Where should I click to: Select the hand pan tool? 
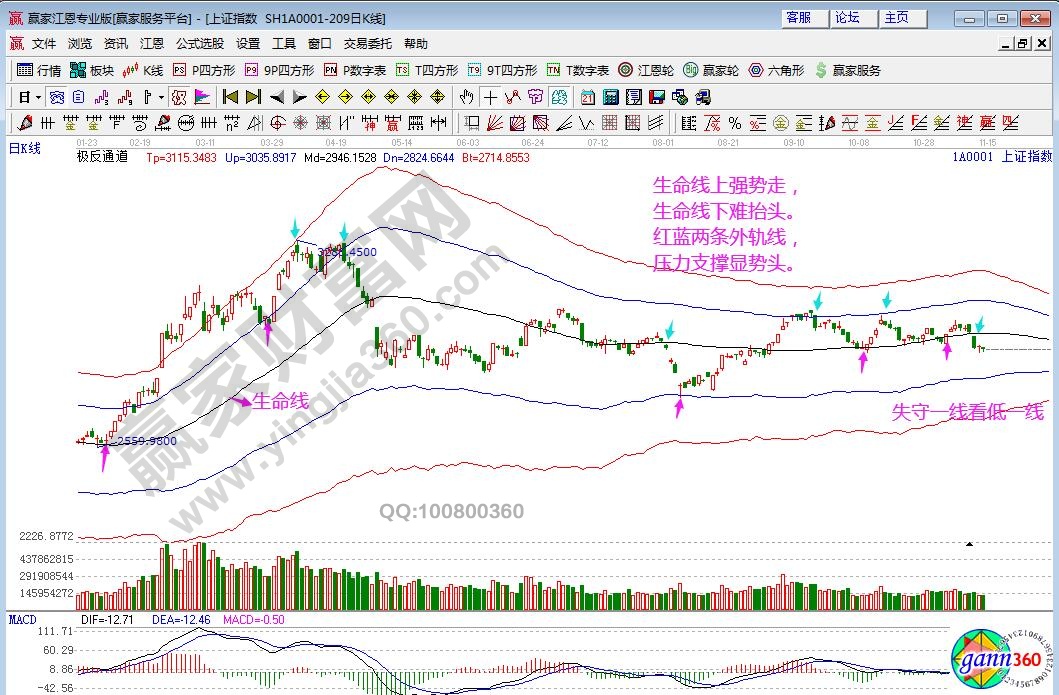click(x=465, y=97)
